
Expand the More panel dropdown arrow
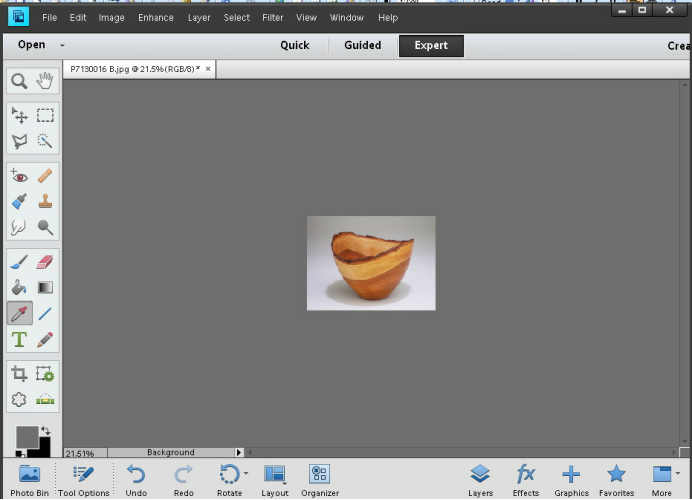coord(677,472)
